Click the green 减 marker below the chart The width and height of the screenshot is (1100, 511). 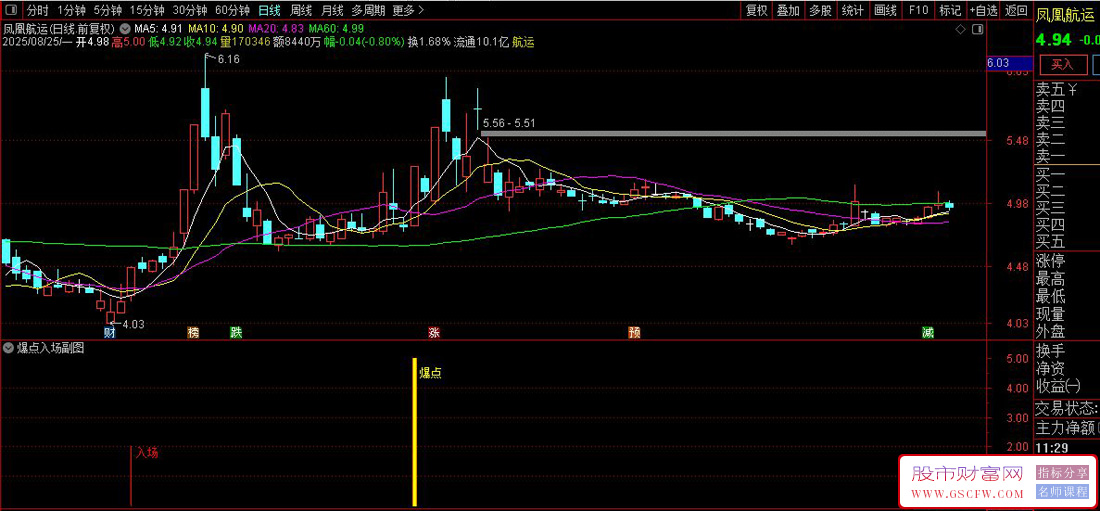point(928,333)
